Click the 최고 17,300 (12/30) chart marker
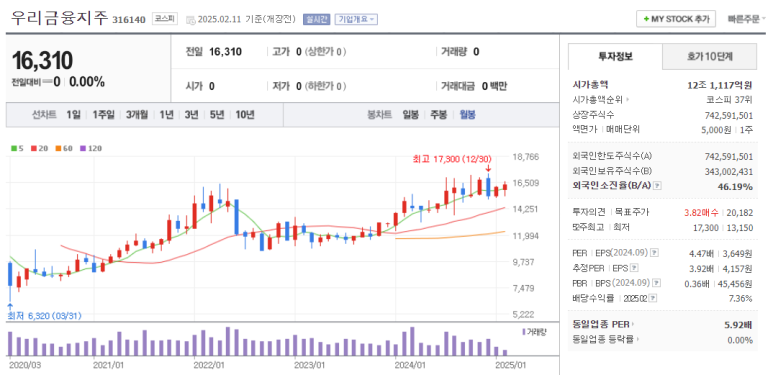 click(453, 159)
